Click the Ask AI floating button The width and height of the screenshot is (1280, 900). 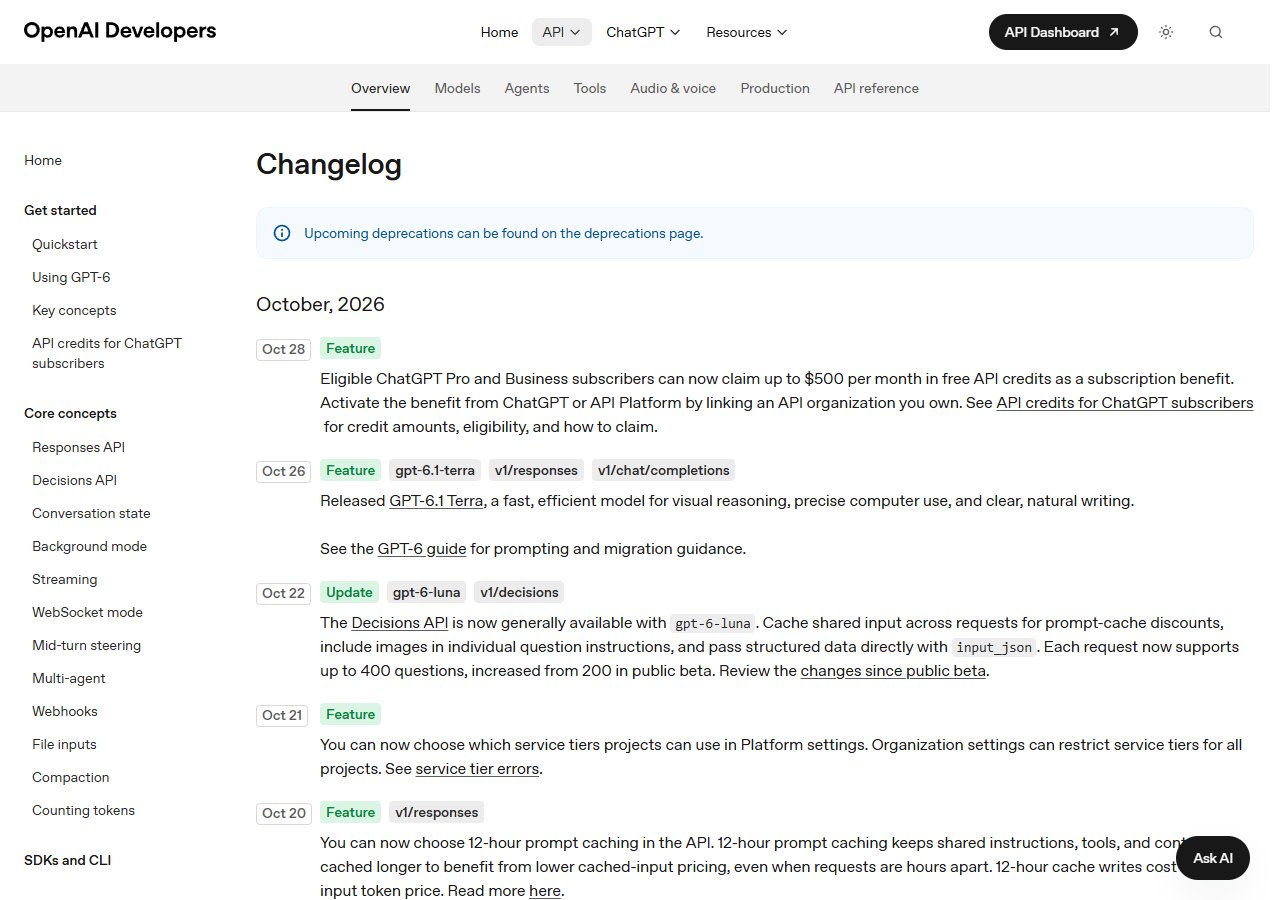(x=1213, y=858)
